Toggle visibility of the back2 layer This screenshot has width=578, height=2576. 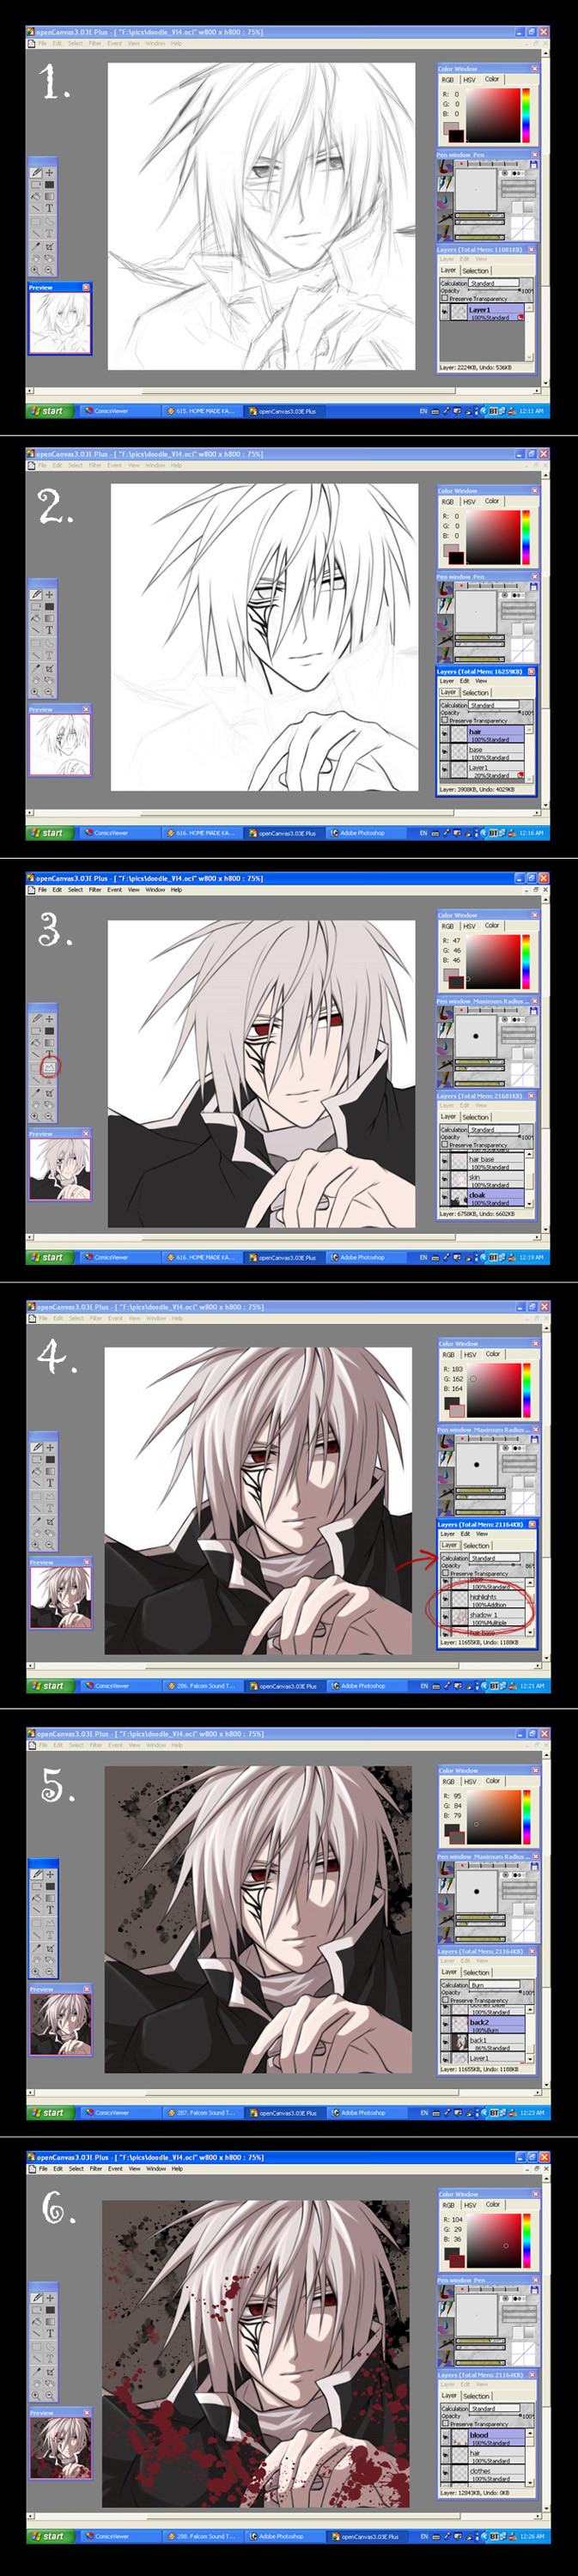445,2024
